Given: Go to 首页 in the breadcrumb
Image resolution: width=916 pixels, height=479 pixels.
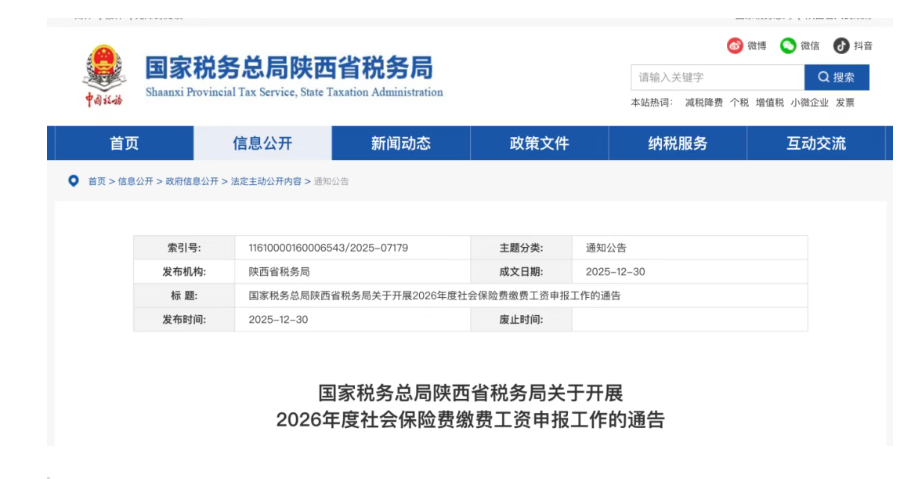Looking at the screenshot, I should (x=97, y=182).
